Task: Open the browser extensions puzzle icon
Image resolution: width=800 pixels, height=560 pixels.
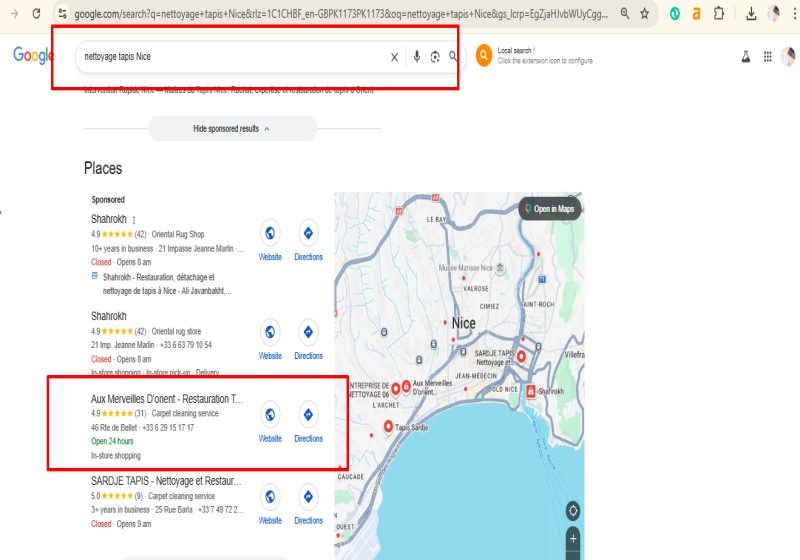Action: click(x=719, y=14)
